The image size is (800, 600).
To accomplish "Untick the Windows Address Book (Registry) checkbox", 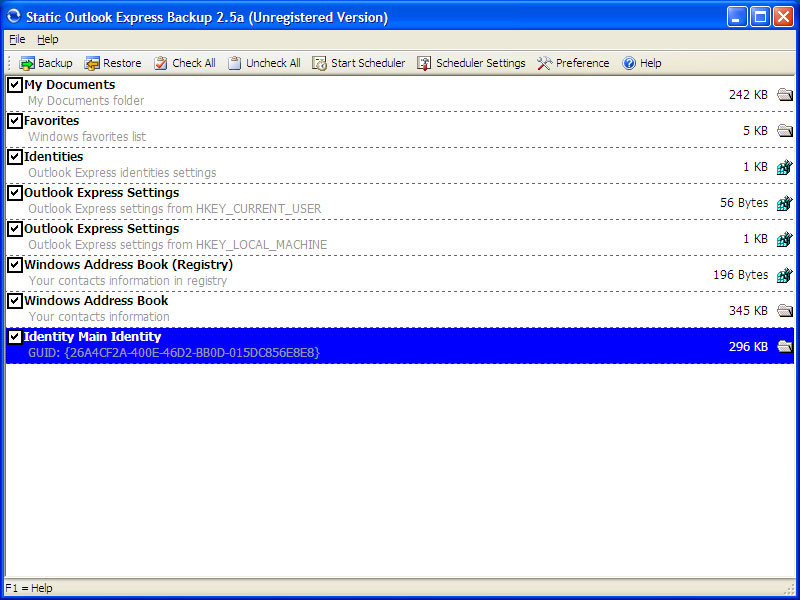I will pos(15,265).
